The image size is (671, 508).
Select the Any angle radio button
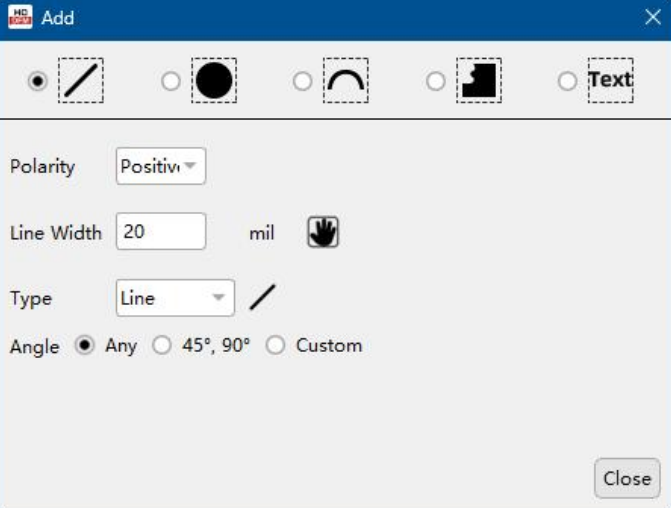(85, 346)
